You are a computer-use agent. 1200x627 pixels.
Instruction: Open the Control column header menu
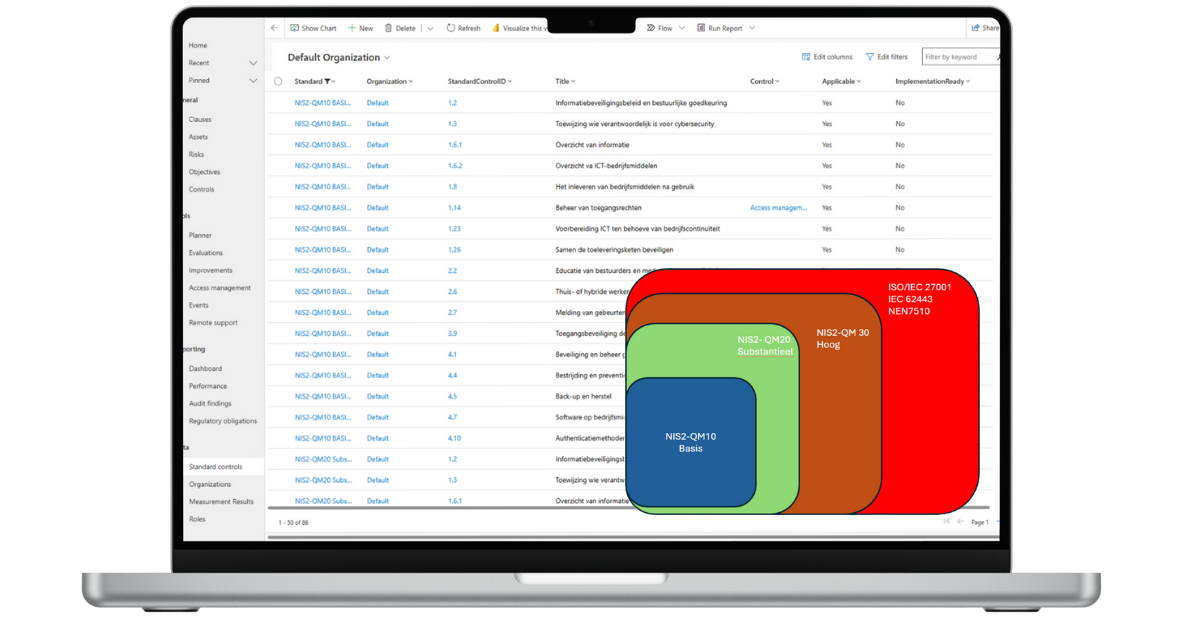point(765,81)
